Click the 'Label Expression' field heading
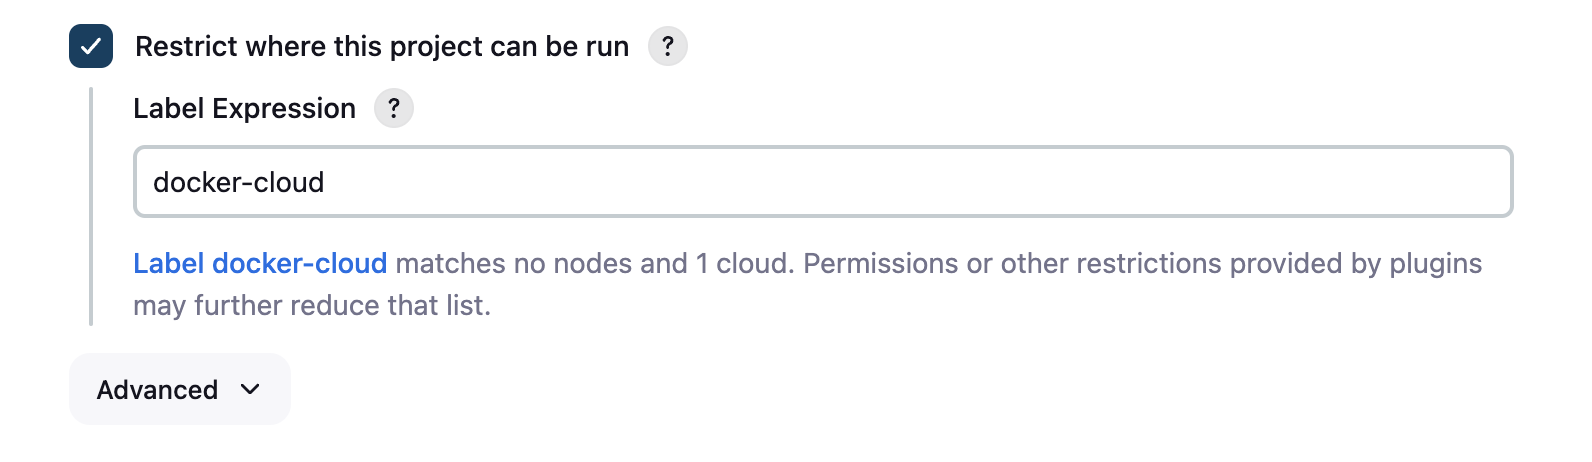The height and width of the screenshot is (462, 1592). (x=244, y=108)
